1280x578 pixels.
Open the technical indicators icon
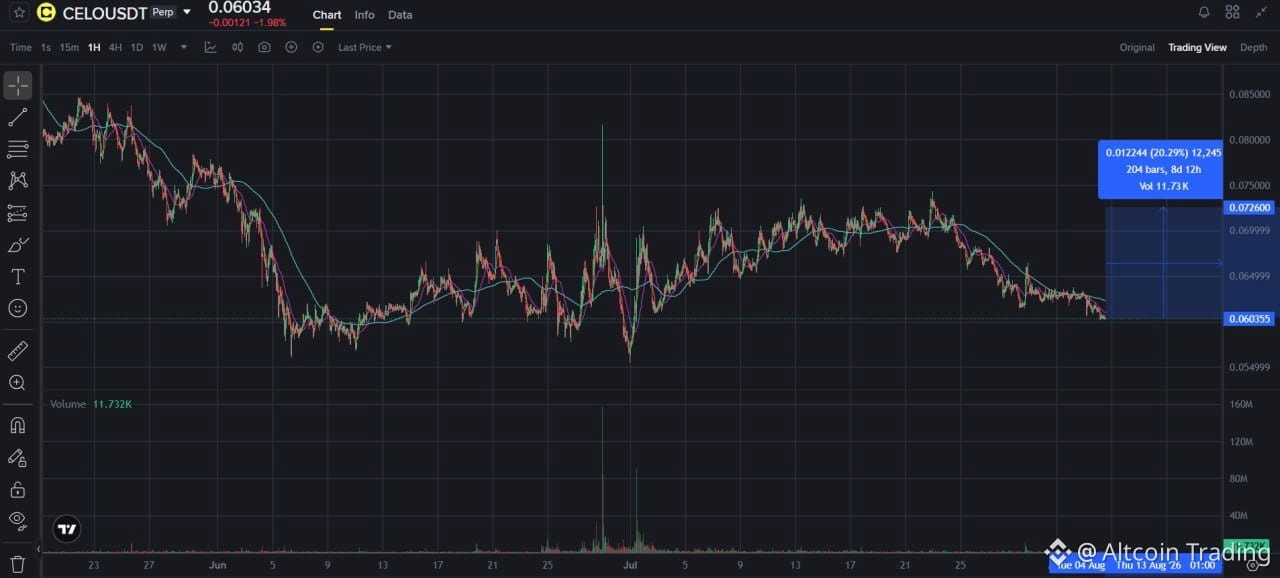[210, 47]
